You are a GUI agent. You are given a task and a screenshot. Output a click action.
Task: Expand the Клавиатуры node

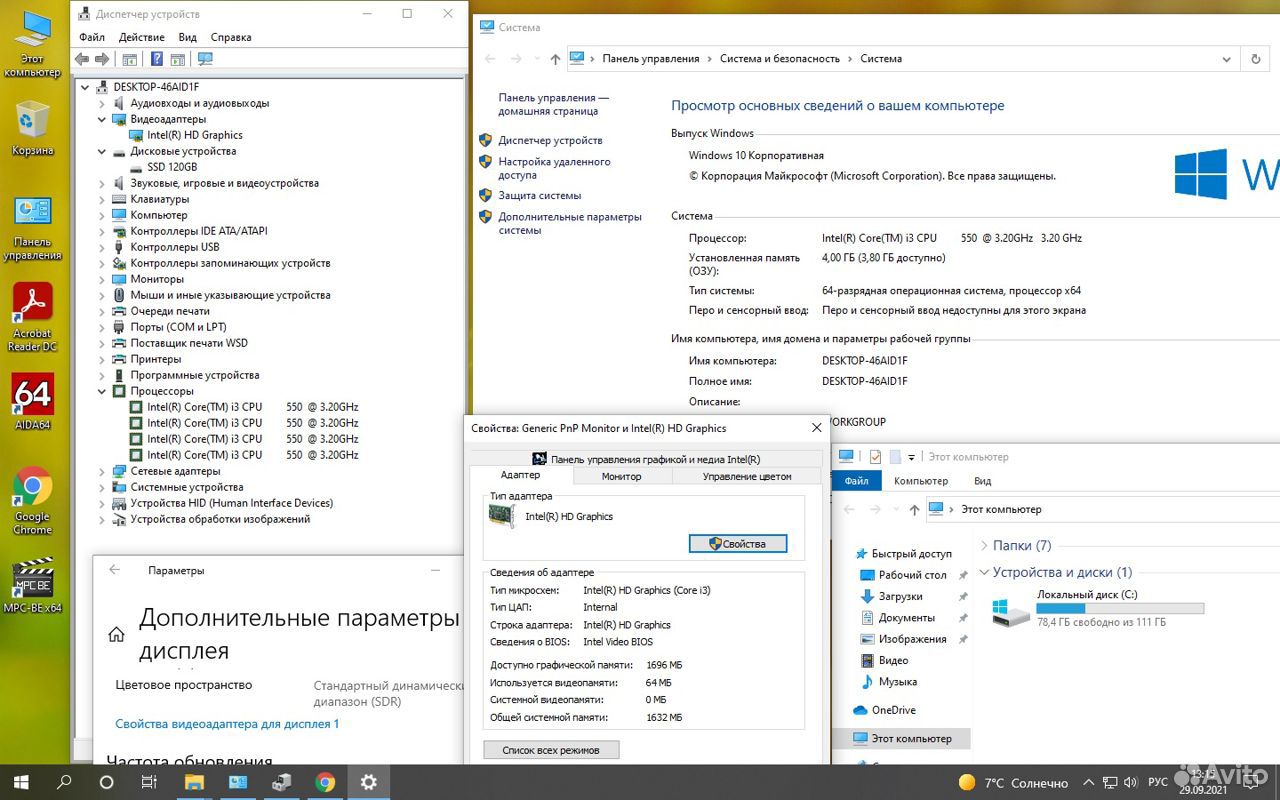click(x=102, y=199)
